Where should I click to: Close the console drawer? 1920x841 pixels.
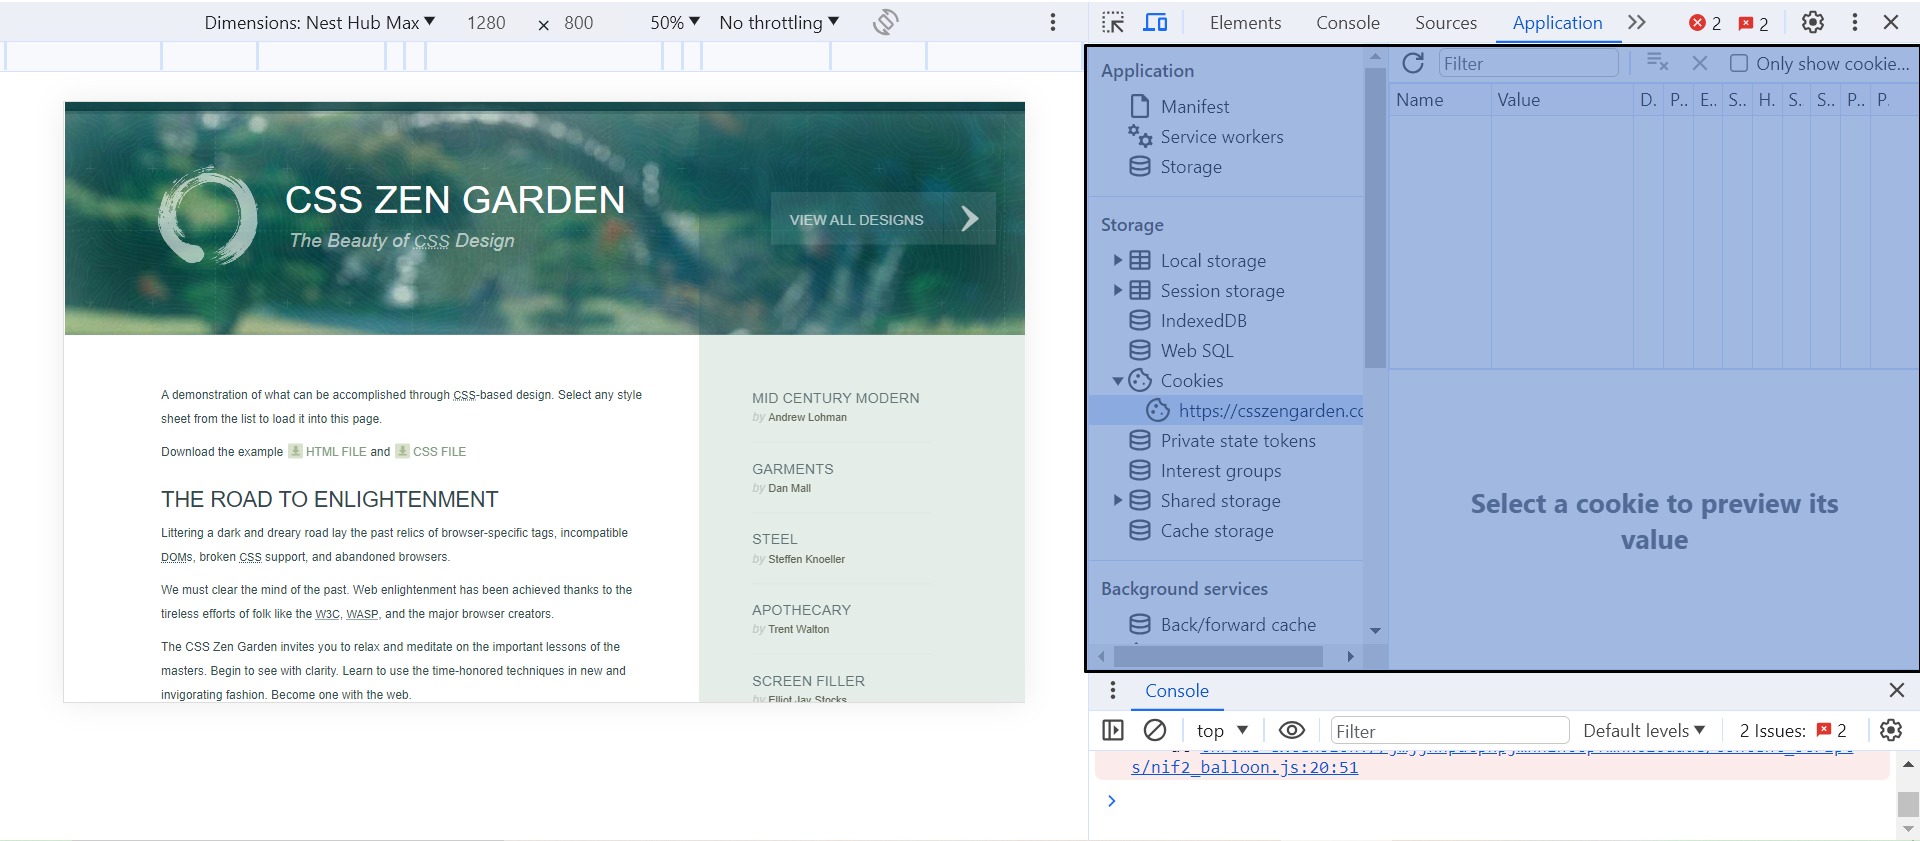(x=1896, y=690)
